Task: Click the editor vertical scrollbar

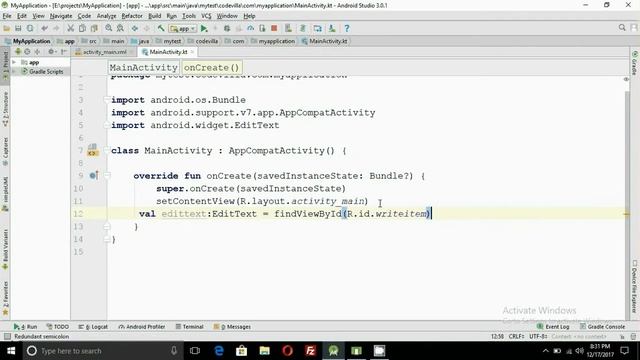Action: (628, 204)
